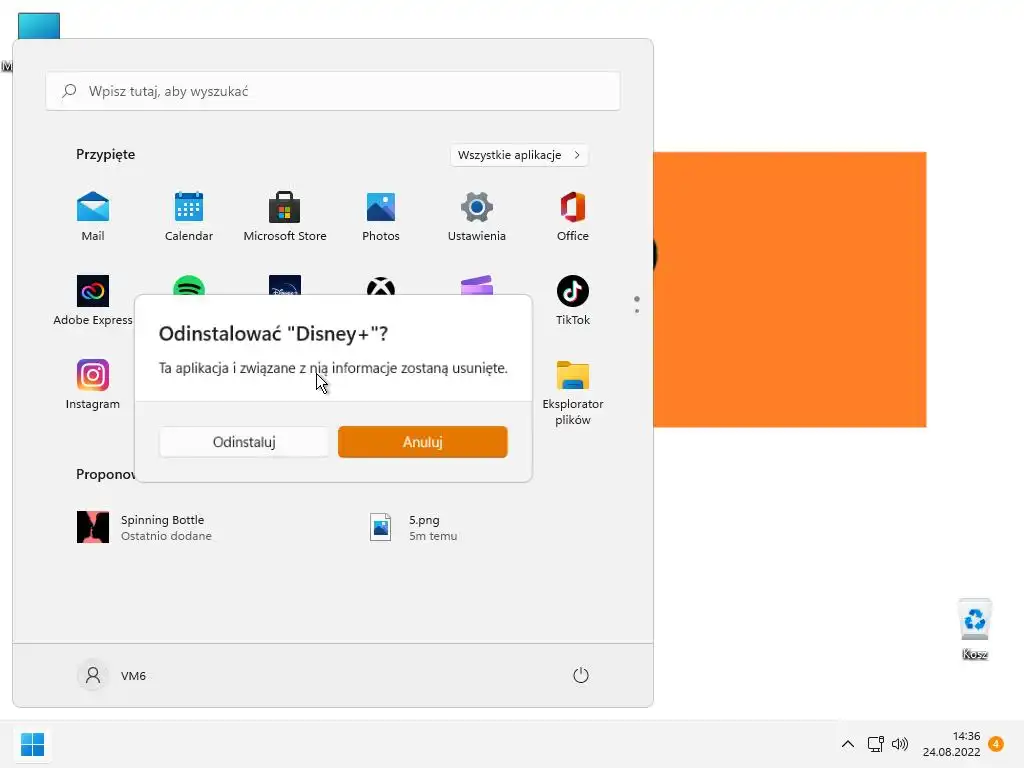Click Odinstaluj to uninstall Disney+
Screen dimensions: 1024x768
[x=244, y=442]
